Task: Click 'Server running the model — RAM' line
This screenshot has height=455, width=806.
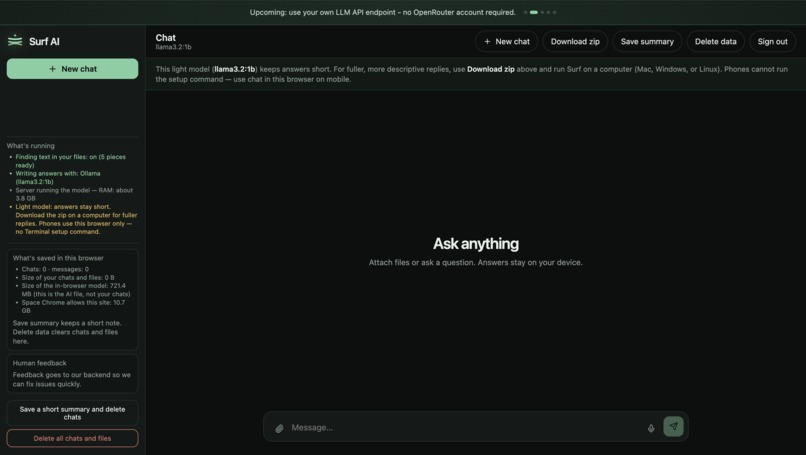Action: tap(74, 194)
